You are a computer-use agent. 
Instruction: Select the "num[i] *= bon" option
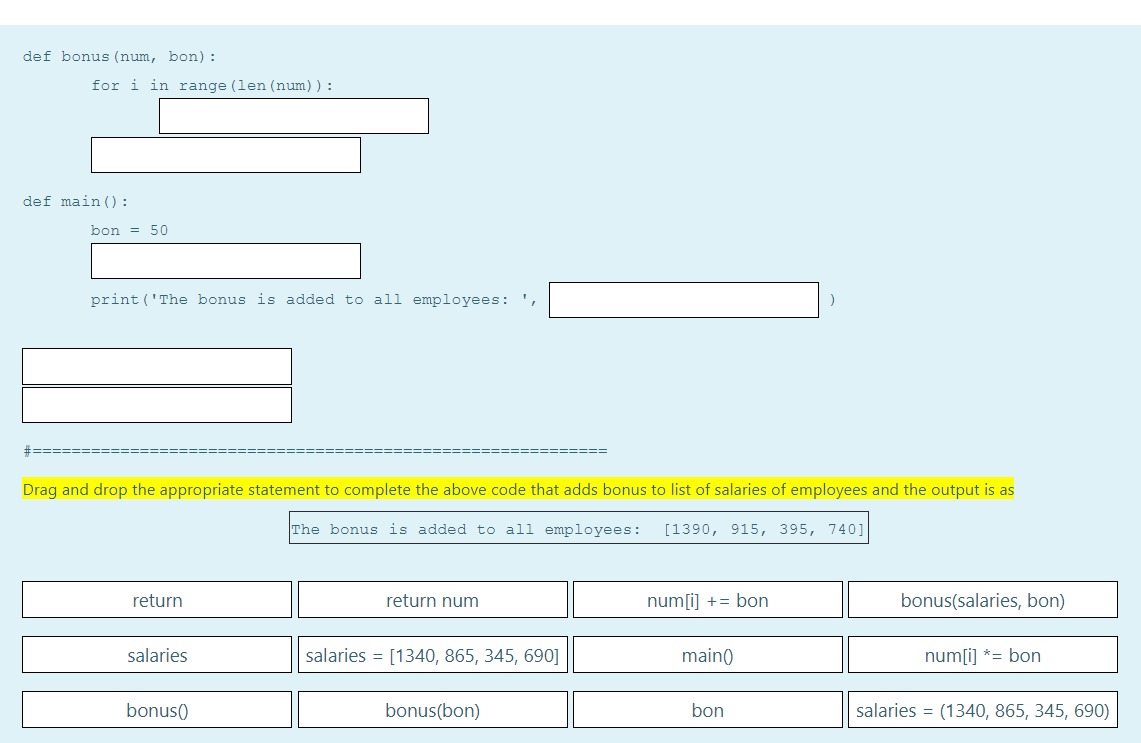982,654
